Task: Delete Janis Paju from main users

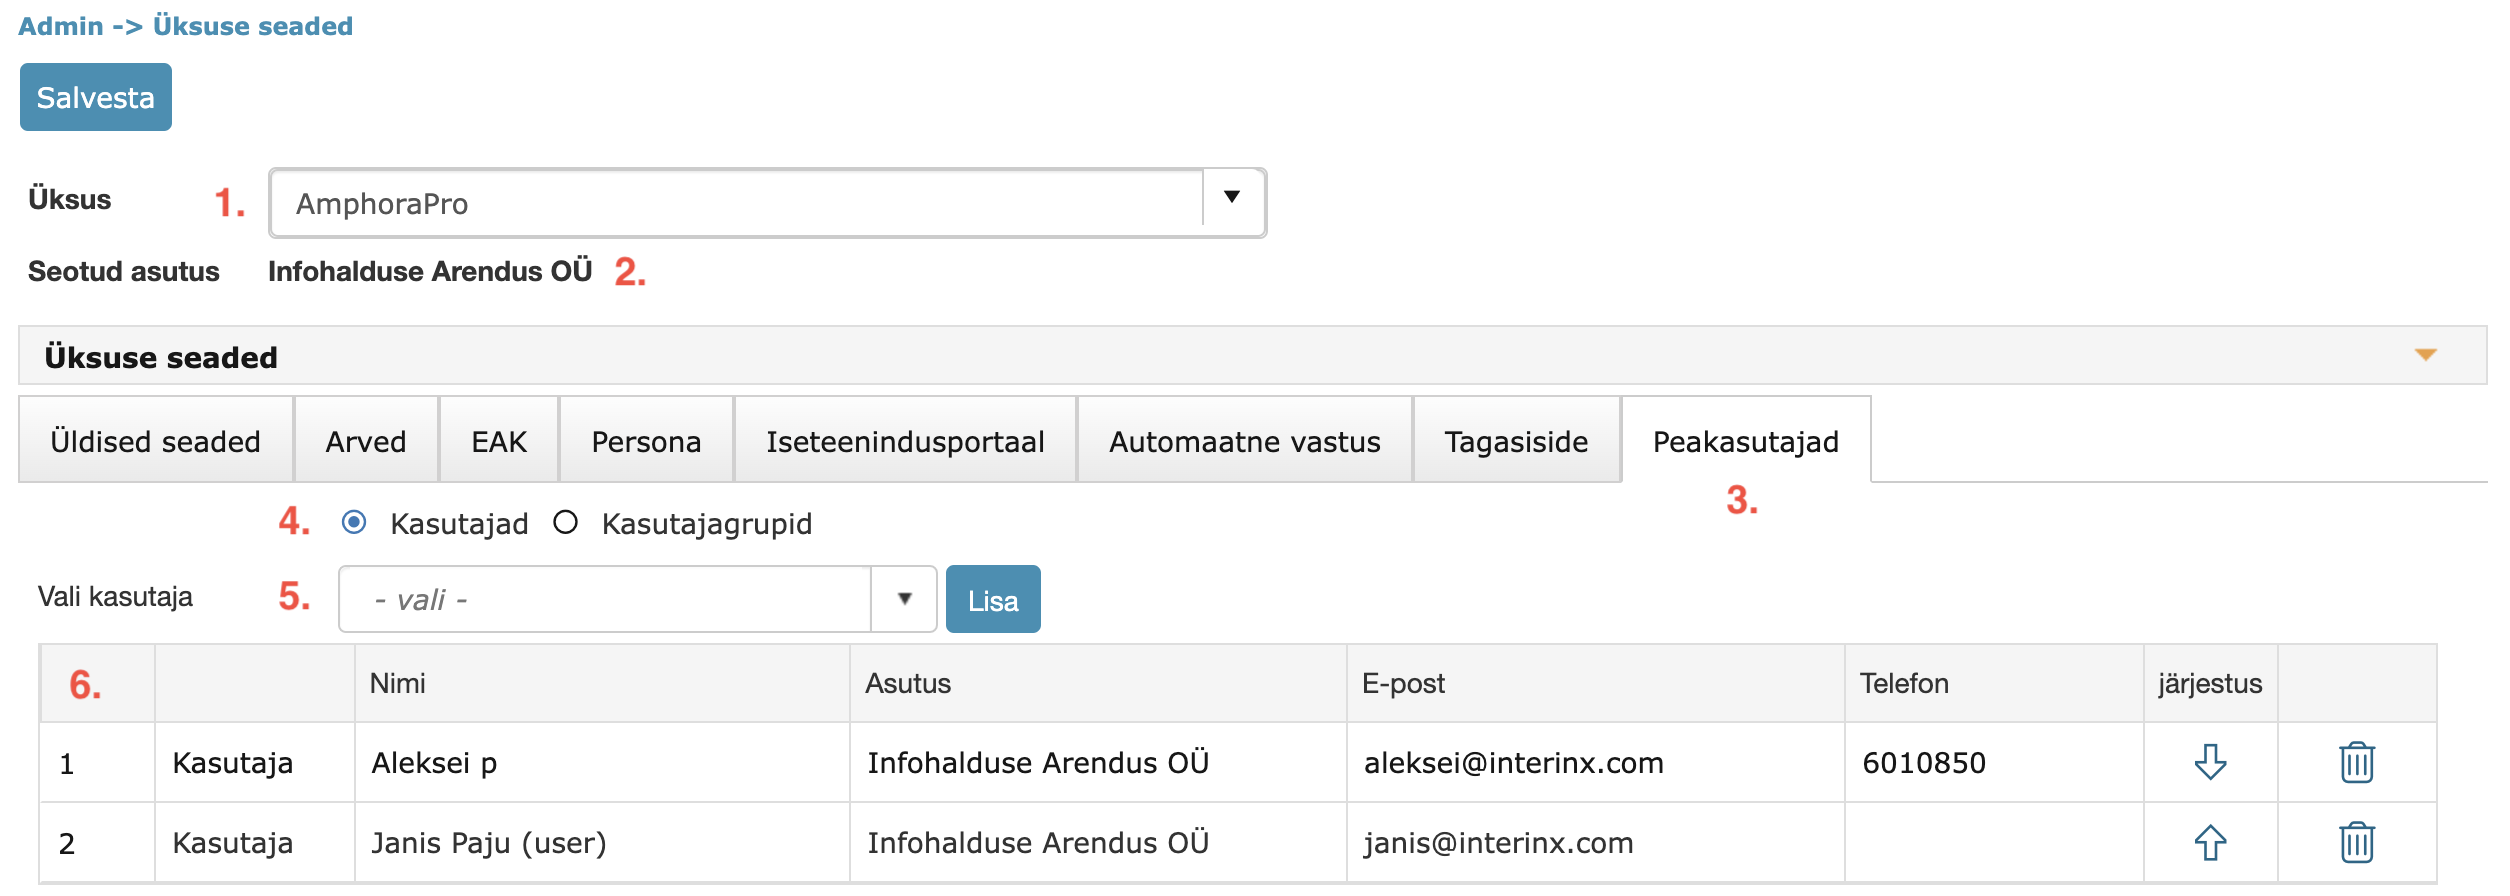Action: point(2357,842)
